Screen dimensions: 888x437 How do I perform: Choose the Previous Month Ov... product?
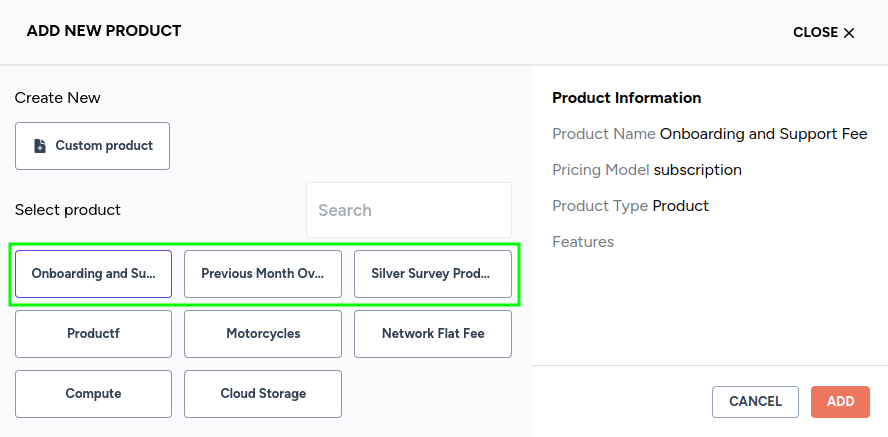point(263,273)
